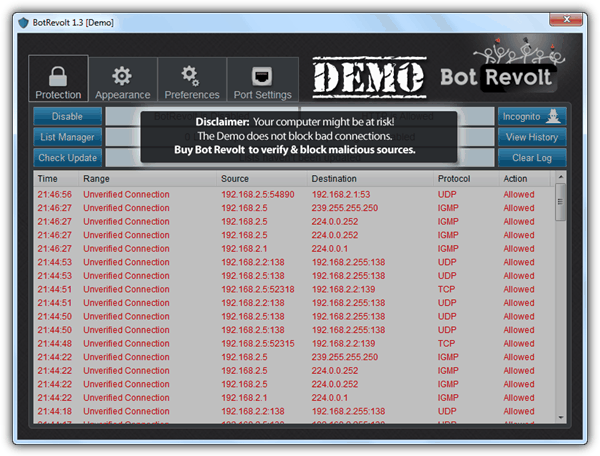Go to the Port Settings tab
The height and width of the screenshot is (456, 600).
262,80
